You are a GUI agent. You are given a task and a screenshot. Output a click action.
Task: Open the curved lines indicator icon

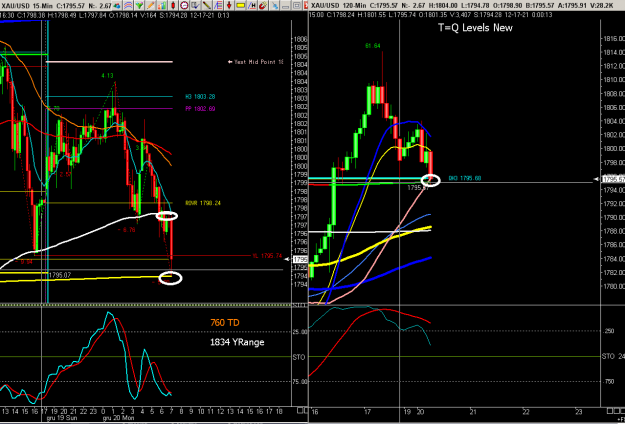point(128,6)
